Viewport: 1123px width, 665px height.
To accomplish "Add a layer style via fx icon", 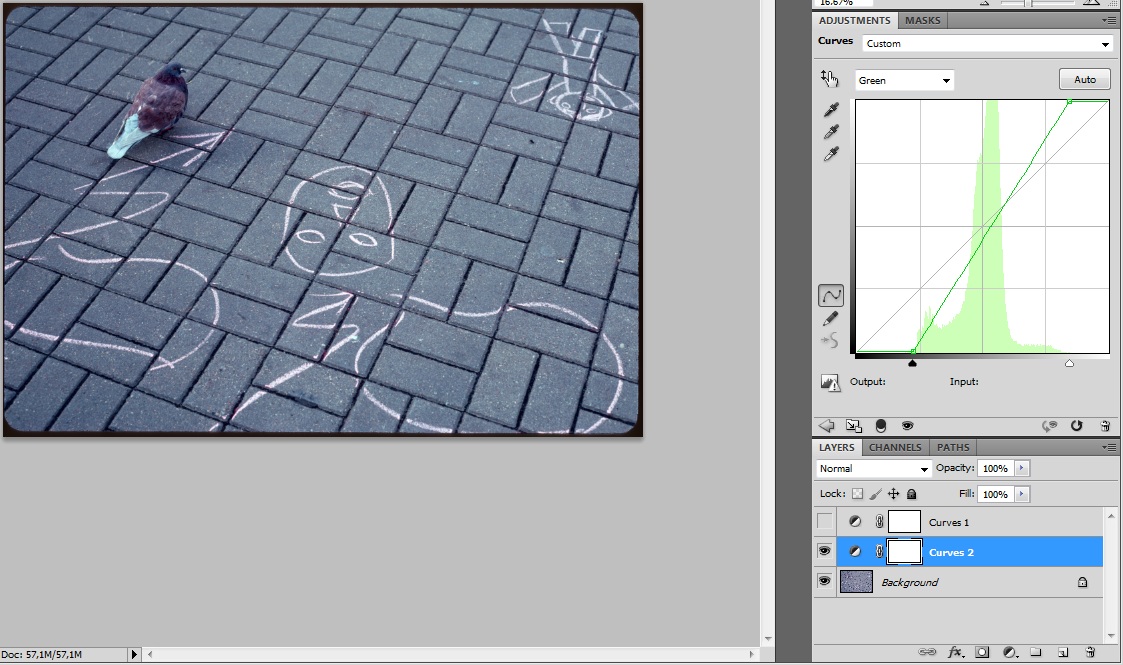I will (955, 652).
